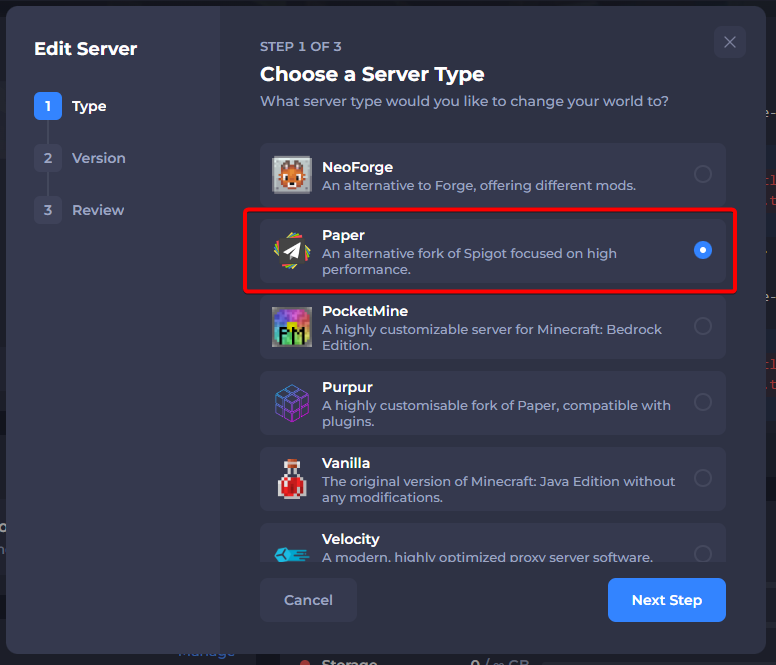Click 'Minecraft: Bedrock Edition' description text
The image size is (776, 665).
[x=492, y=337]
